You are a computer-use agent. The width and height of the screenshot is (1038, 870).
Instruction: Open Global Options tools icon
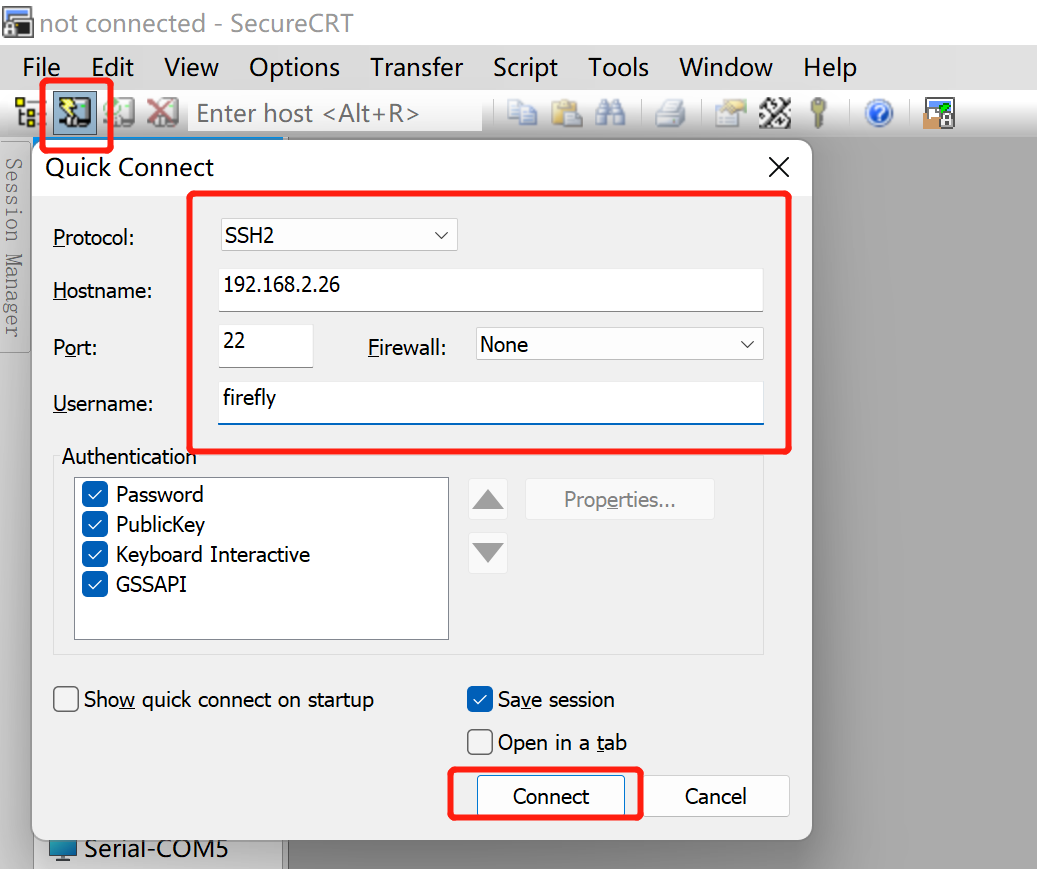(x=775, y=113)
